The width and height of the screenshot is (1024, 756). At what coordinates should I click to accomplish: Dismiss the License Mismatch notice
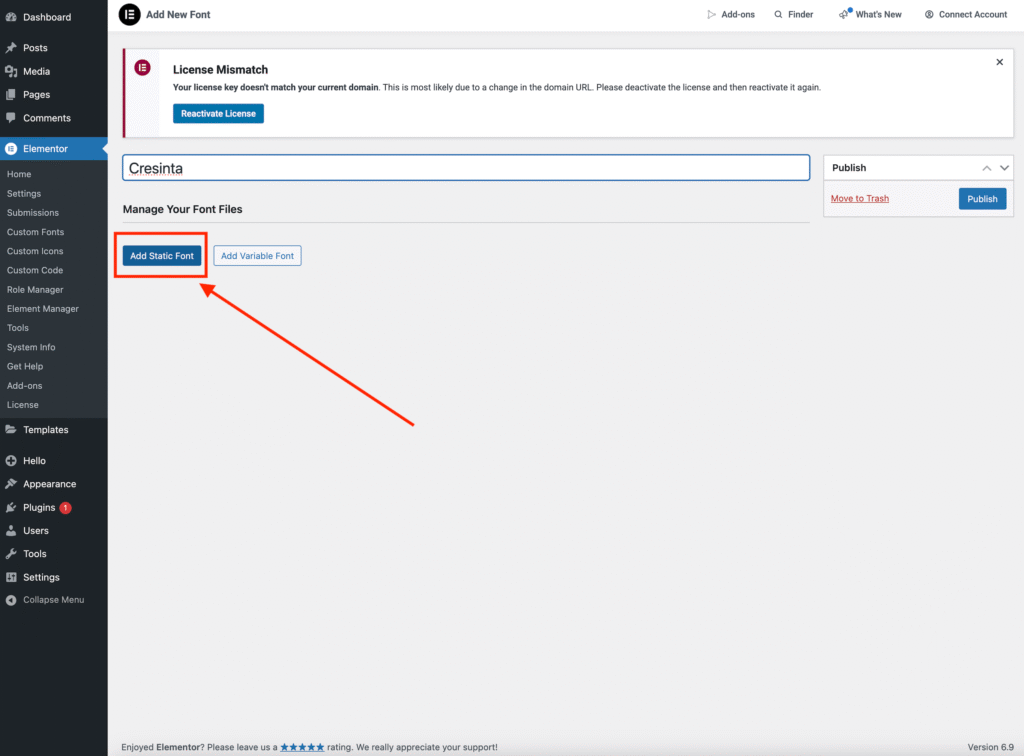[999, 62]
